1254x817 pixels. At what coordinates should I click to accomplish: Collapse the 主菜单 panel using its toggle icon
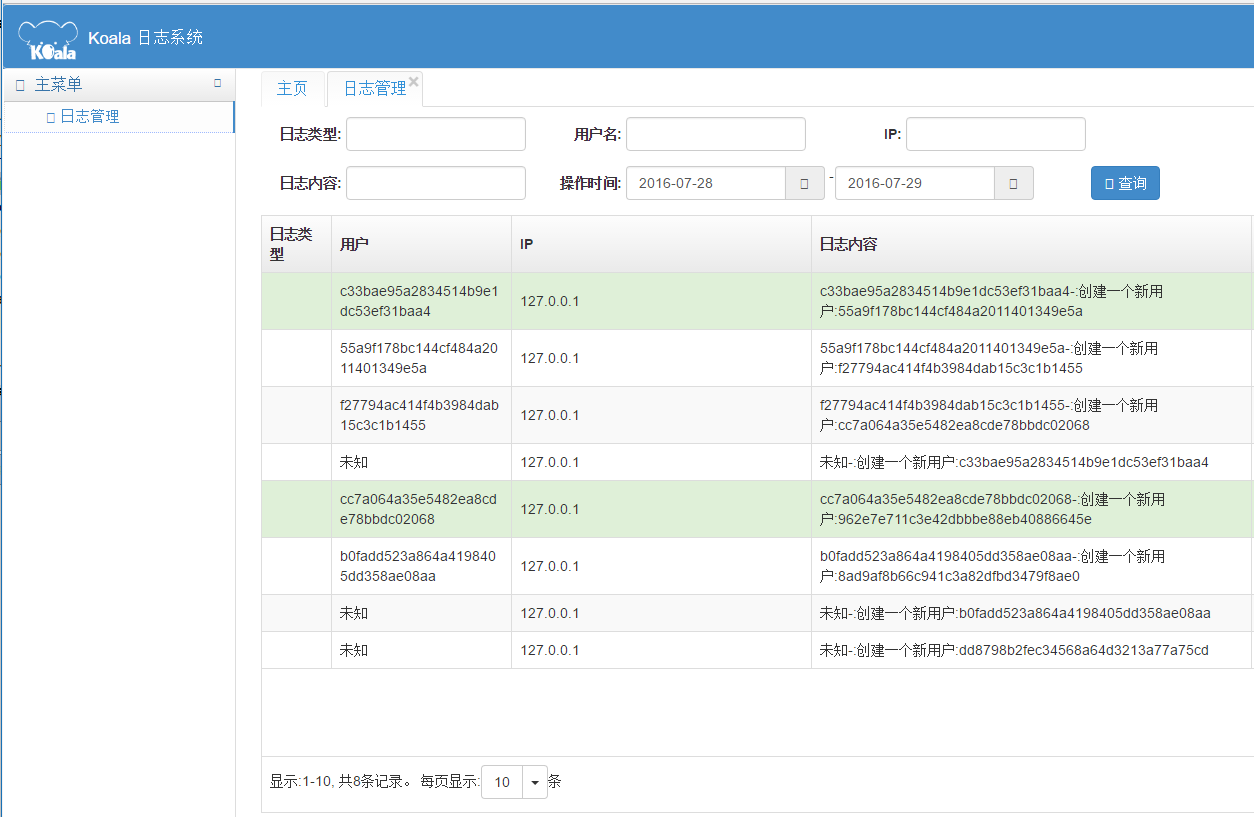point(218,84)
